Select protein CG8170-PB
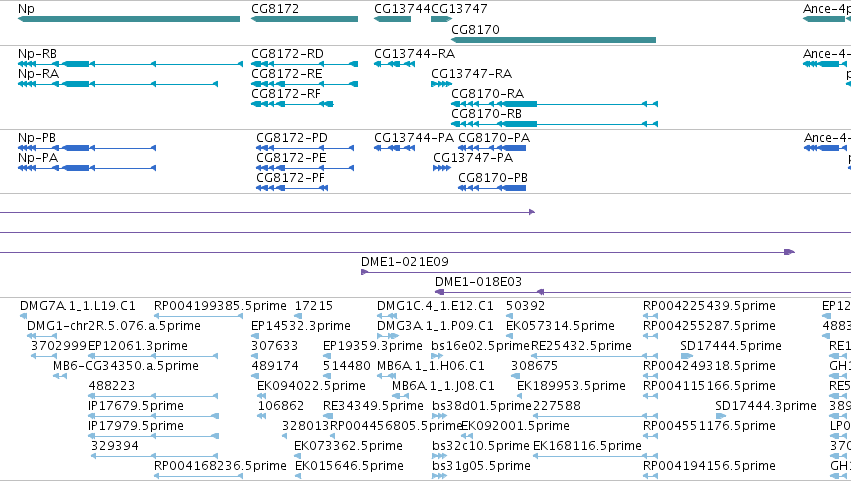The width and height of the screenshot is (851, 481). tap(492, 188)
